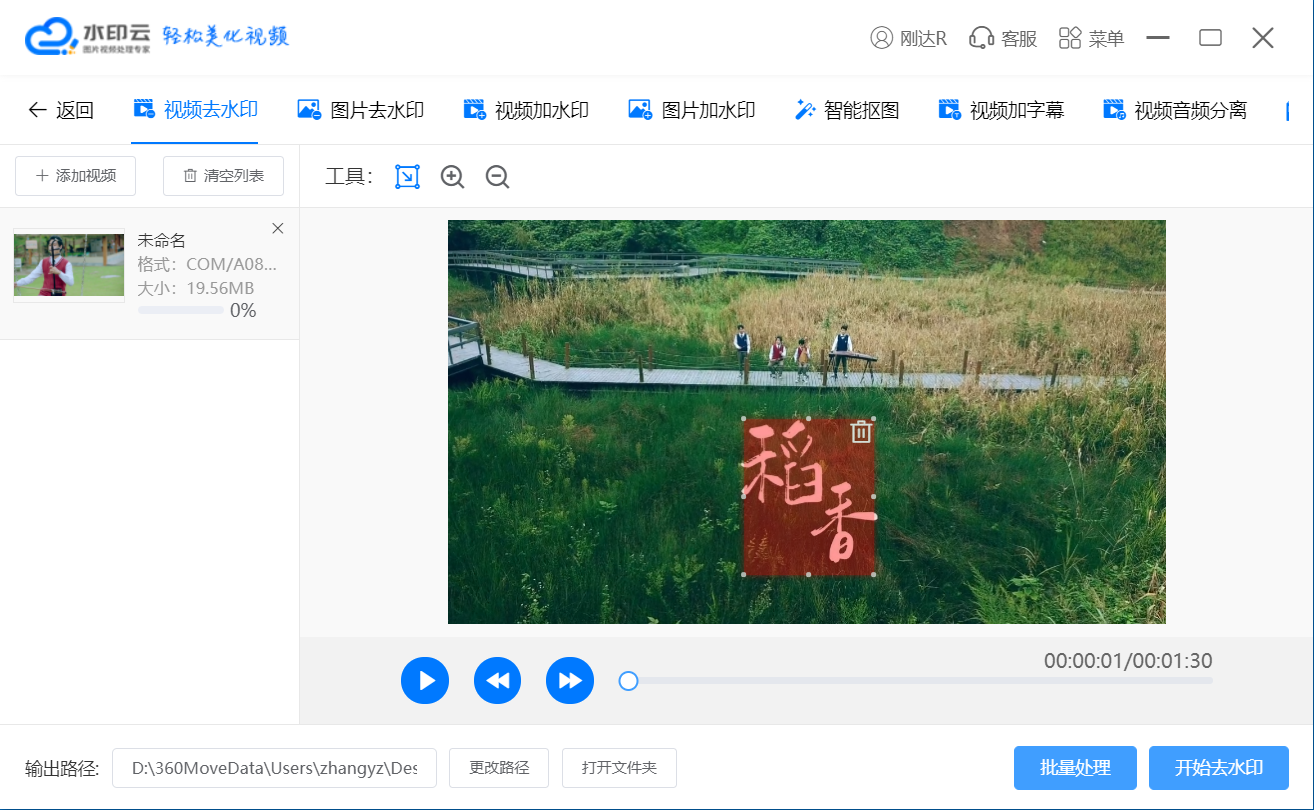
Task: Play the video preview
Action: [425, 681]
